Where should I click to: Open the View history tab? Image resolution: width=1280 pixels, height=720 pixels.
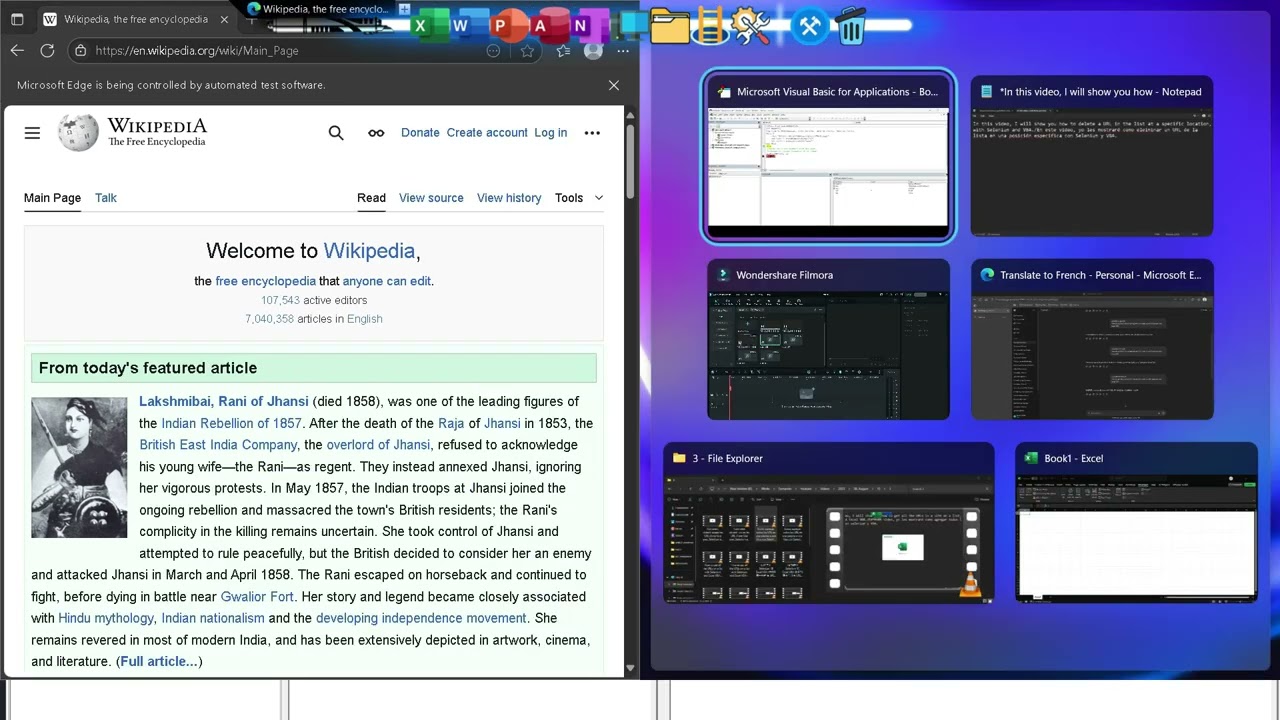coord(509,197)
